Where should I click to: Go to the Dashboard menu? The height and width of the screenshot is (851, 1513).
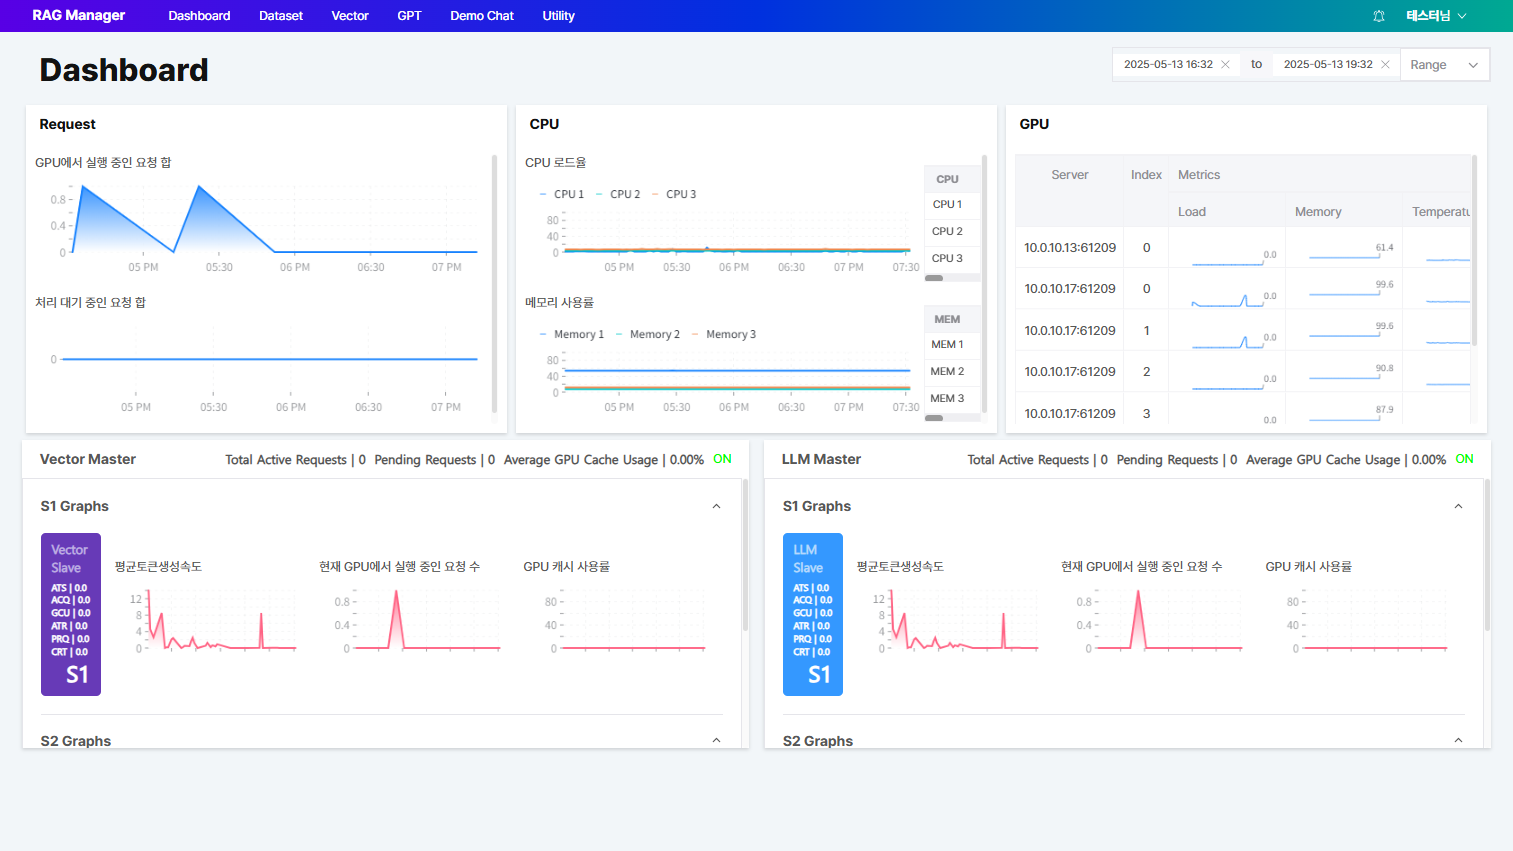[x=199, y=16]
